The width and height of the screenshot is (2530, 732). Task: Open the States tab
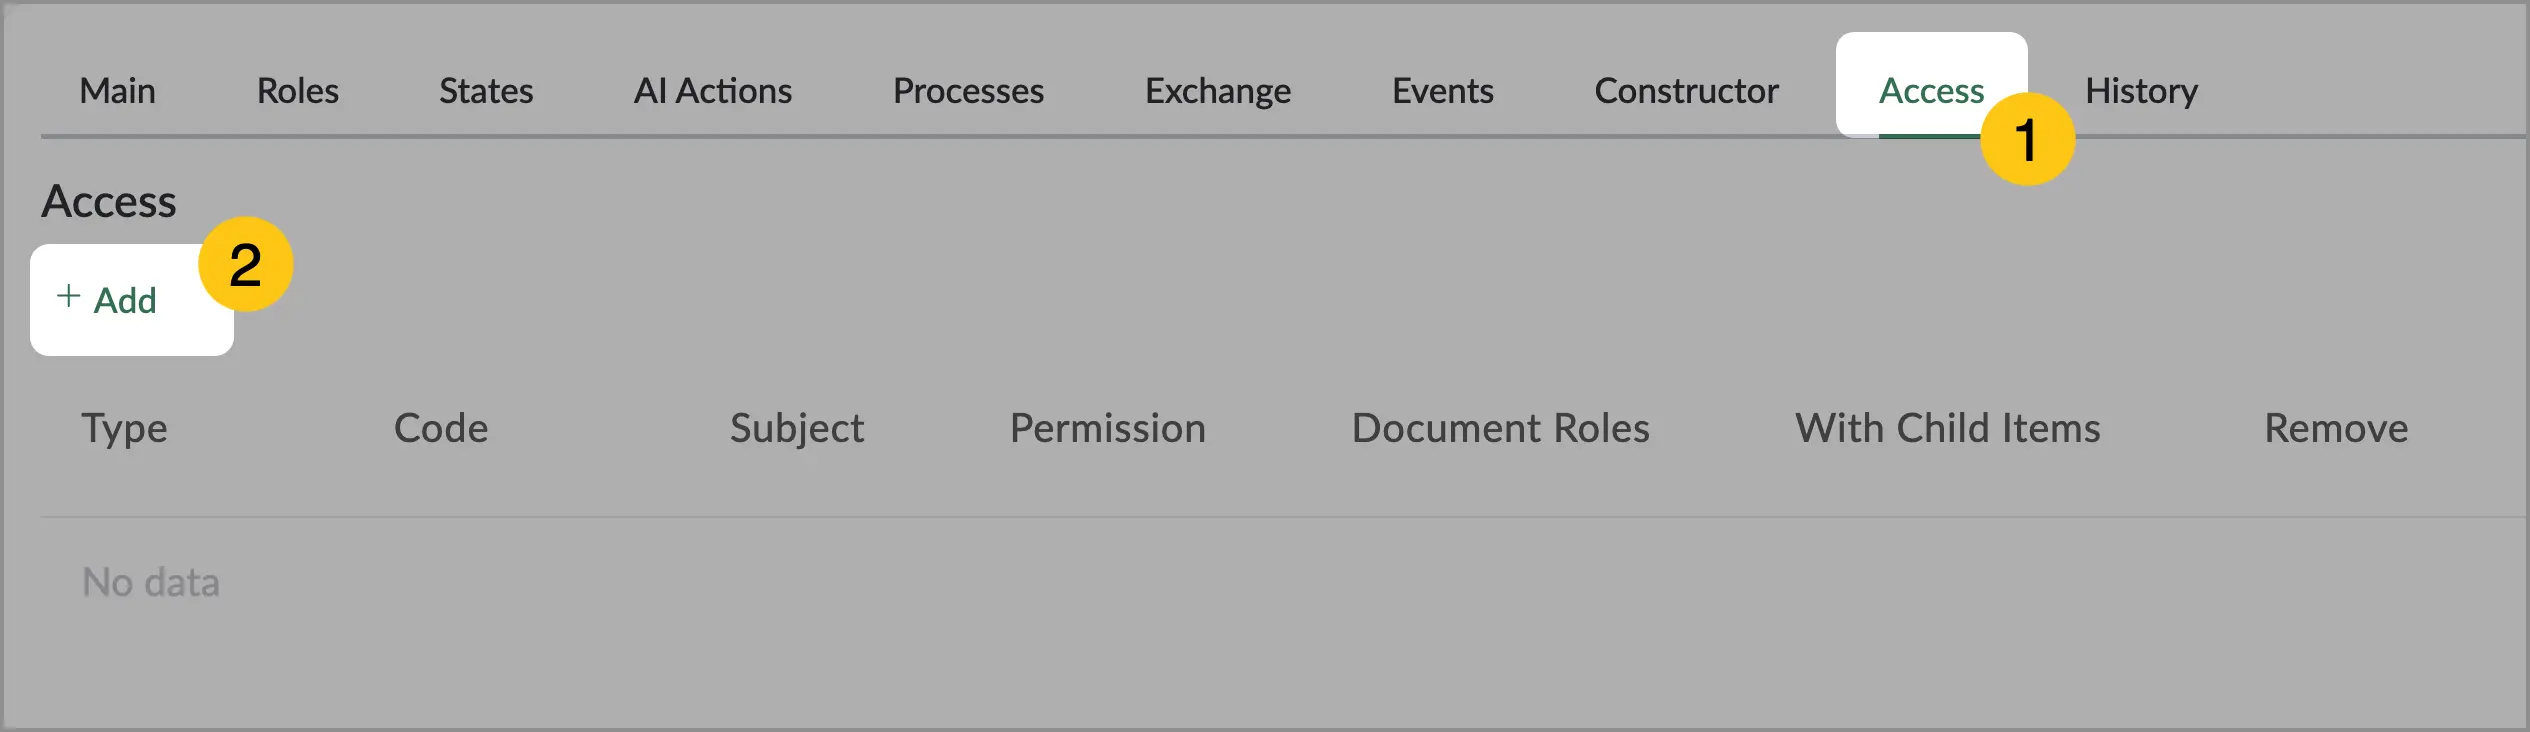pos(486,91)
